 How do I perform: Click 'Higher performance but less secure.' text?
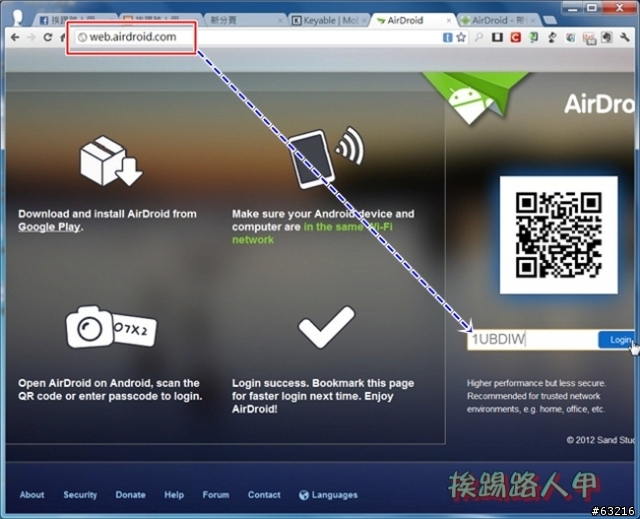point(536,383)
